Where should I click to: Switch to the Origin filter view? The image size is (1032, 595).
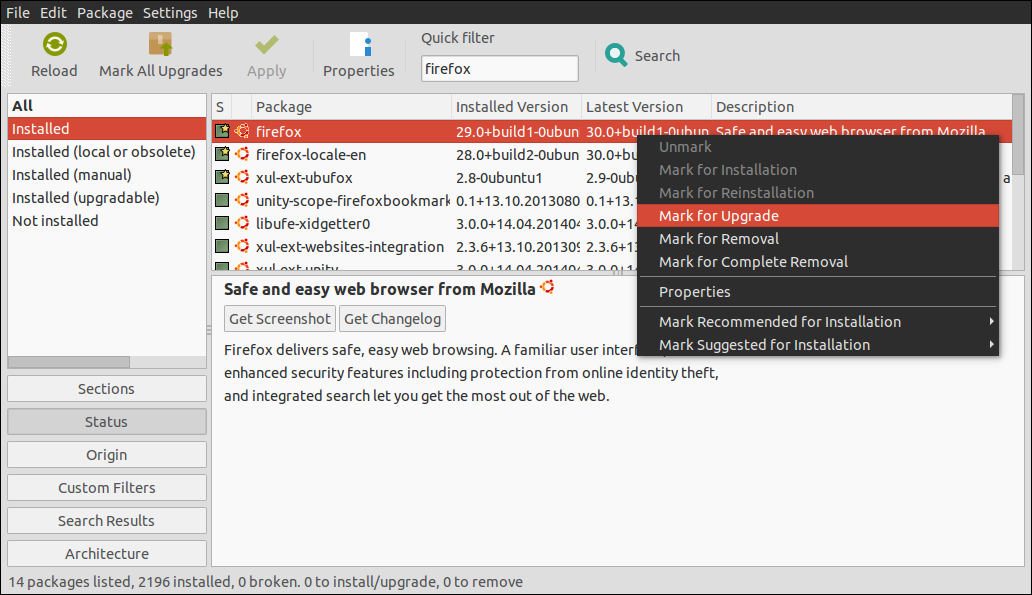click(x=107, y=455)
